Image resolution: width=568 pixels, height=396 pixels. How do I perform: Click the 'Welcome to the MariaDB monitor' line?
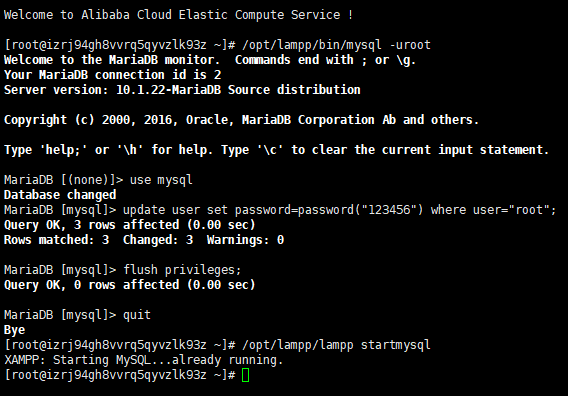pos(210,60)
